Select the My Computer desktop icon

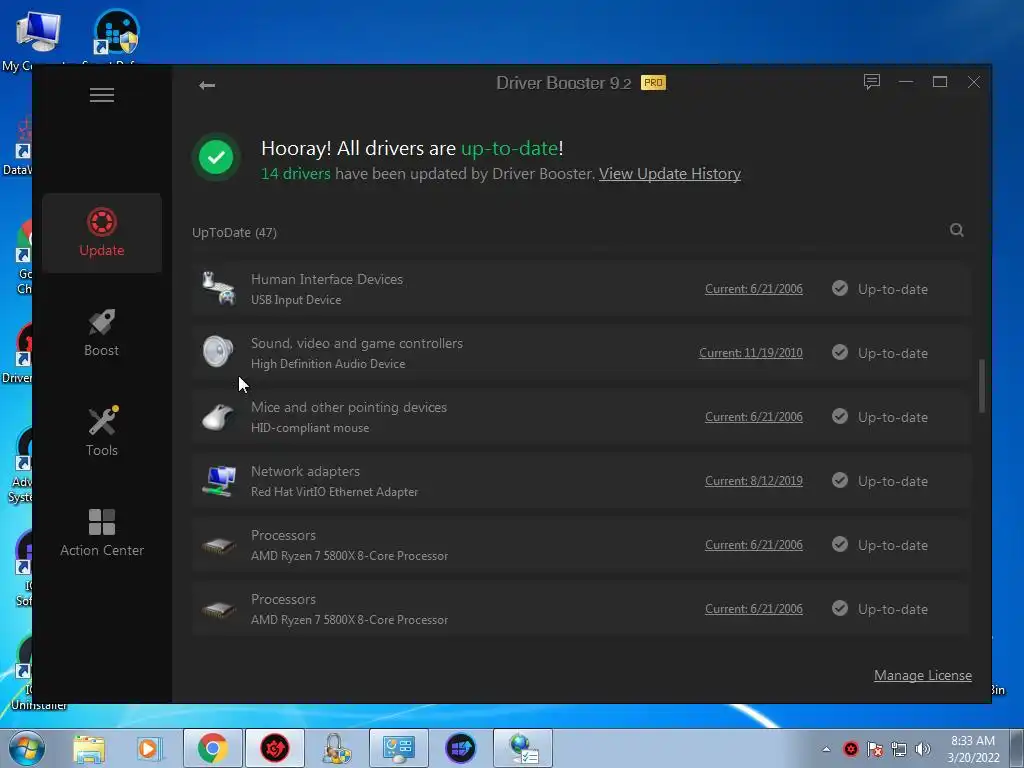point(38,39)
